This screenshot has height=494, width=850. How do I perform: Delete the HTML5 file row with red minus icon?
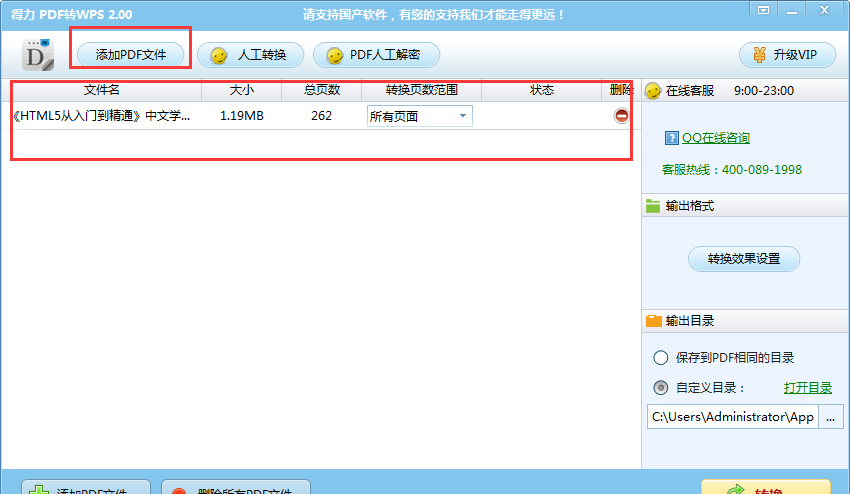pos(621,116)
